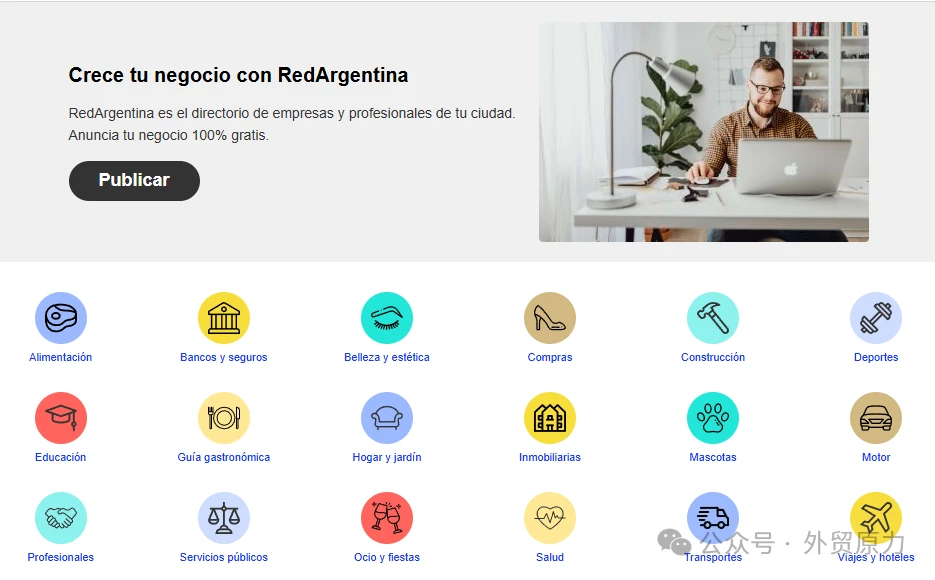The image size is (935, 580).
Task: Open the Servicios públicos scales icon
Action: tap(224, 518)
